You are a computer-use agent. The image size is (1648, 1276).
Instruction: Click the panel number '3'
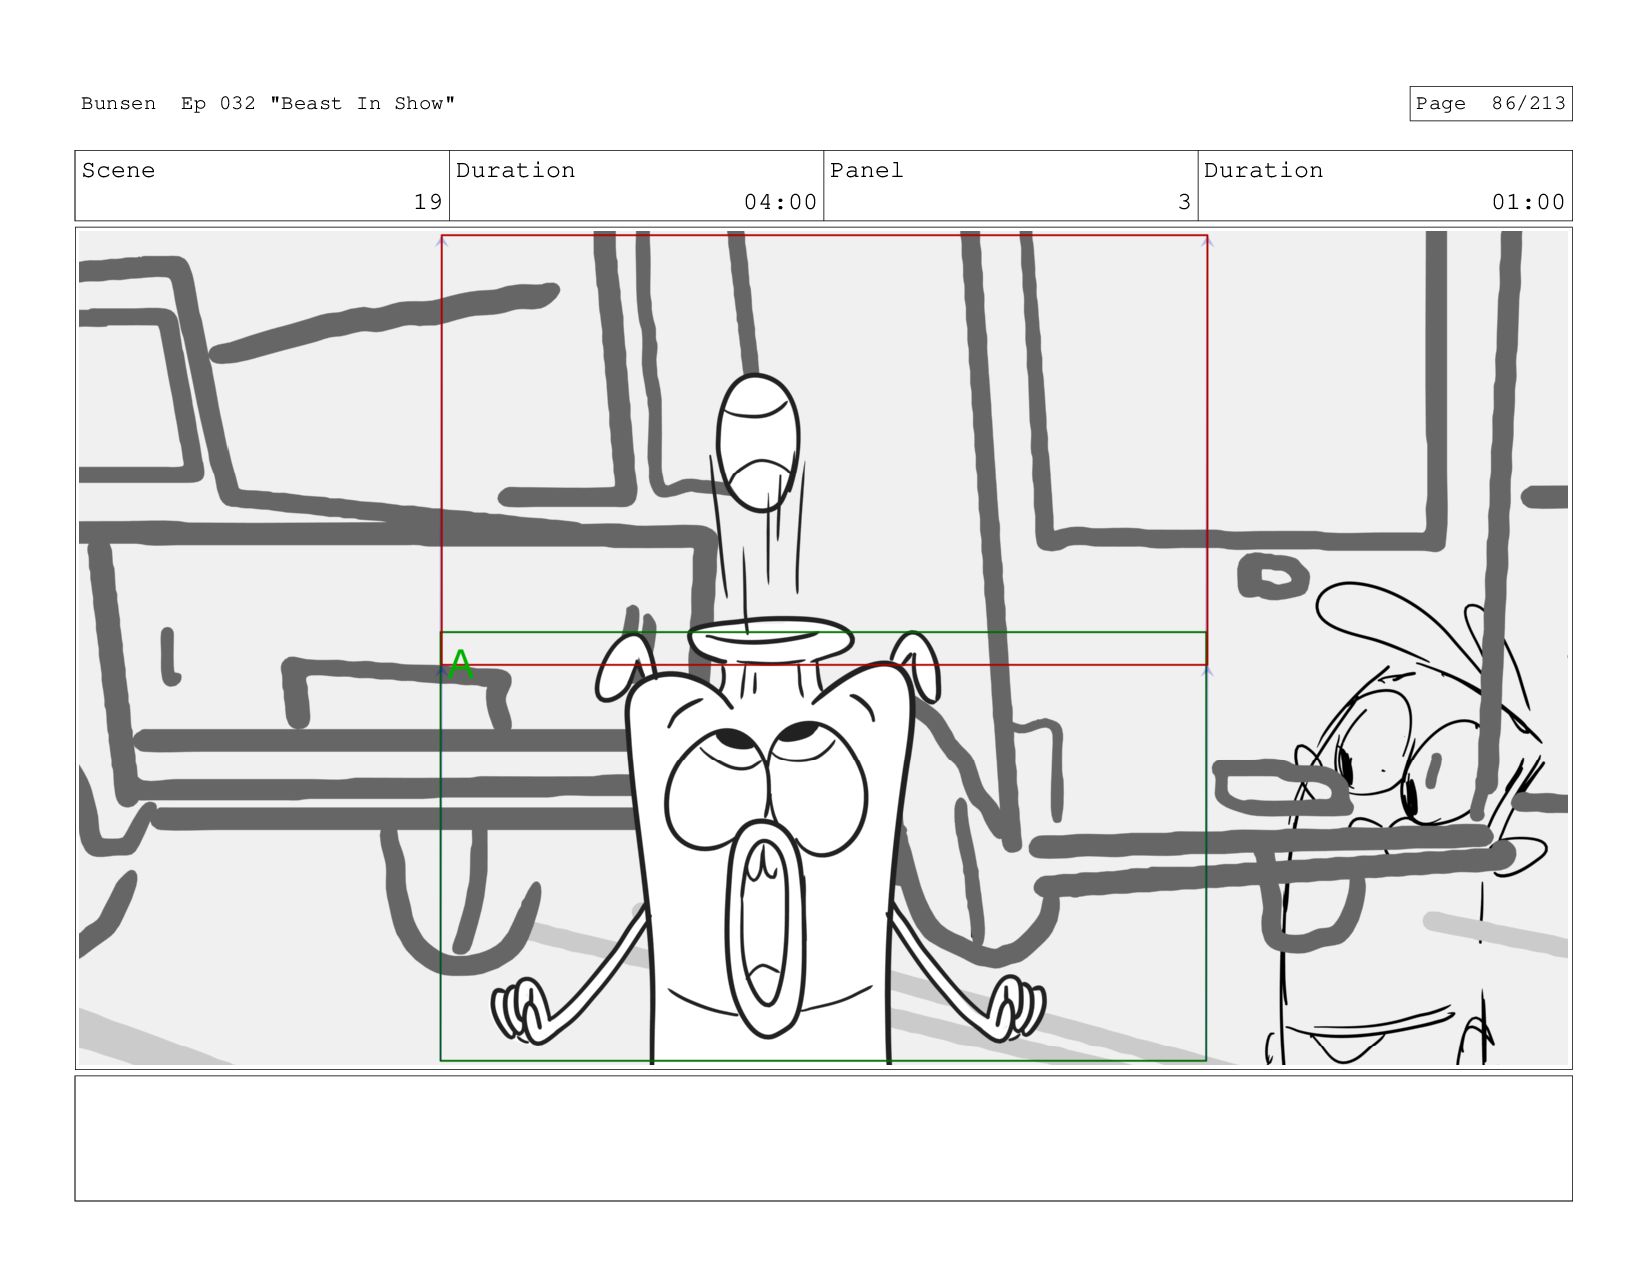click(x=1184, y=202)
